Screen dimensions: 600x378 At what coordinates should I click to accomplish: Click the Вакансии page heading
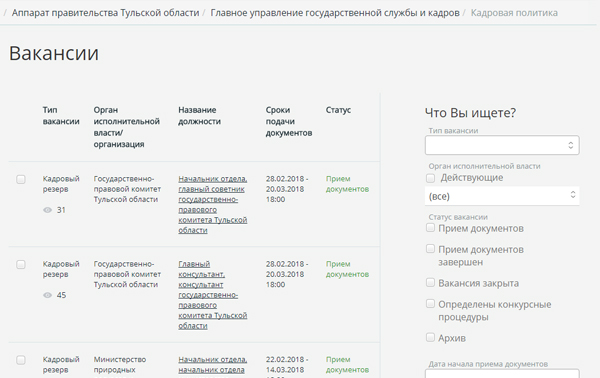point(54,53)
